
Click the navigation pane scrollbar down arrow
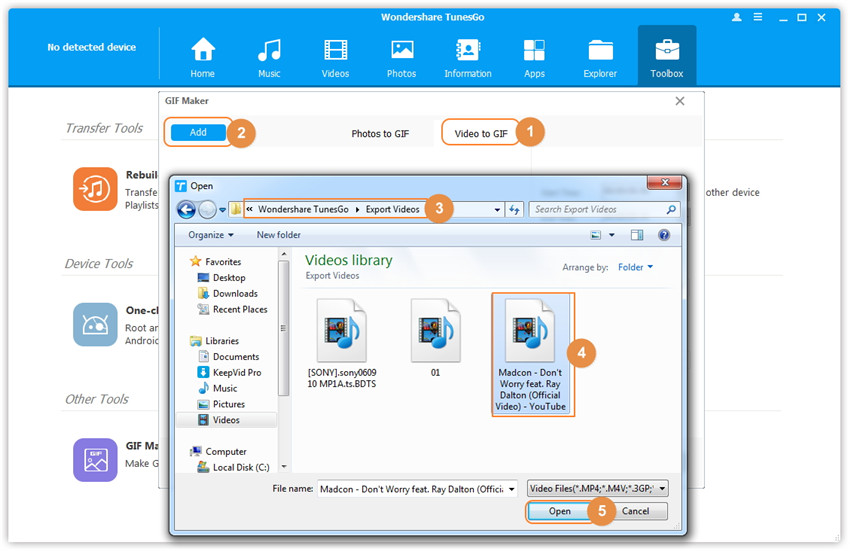[x=283, y=466]
